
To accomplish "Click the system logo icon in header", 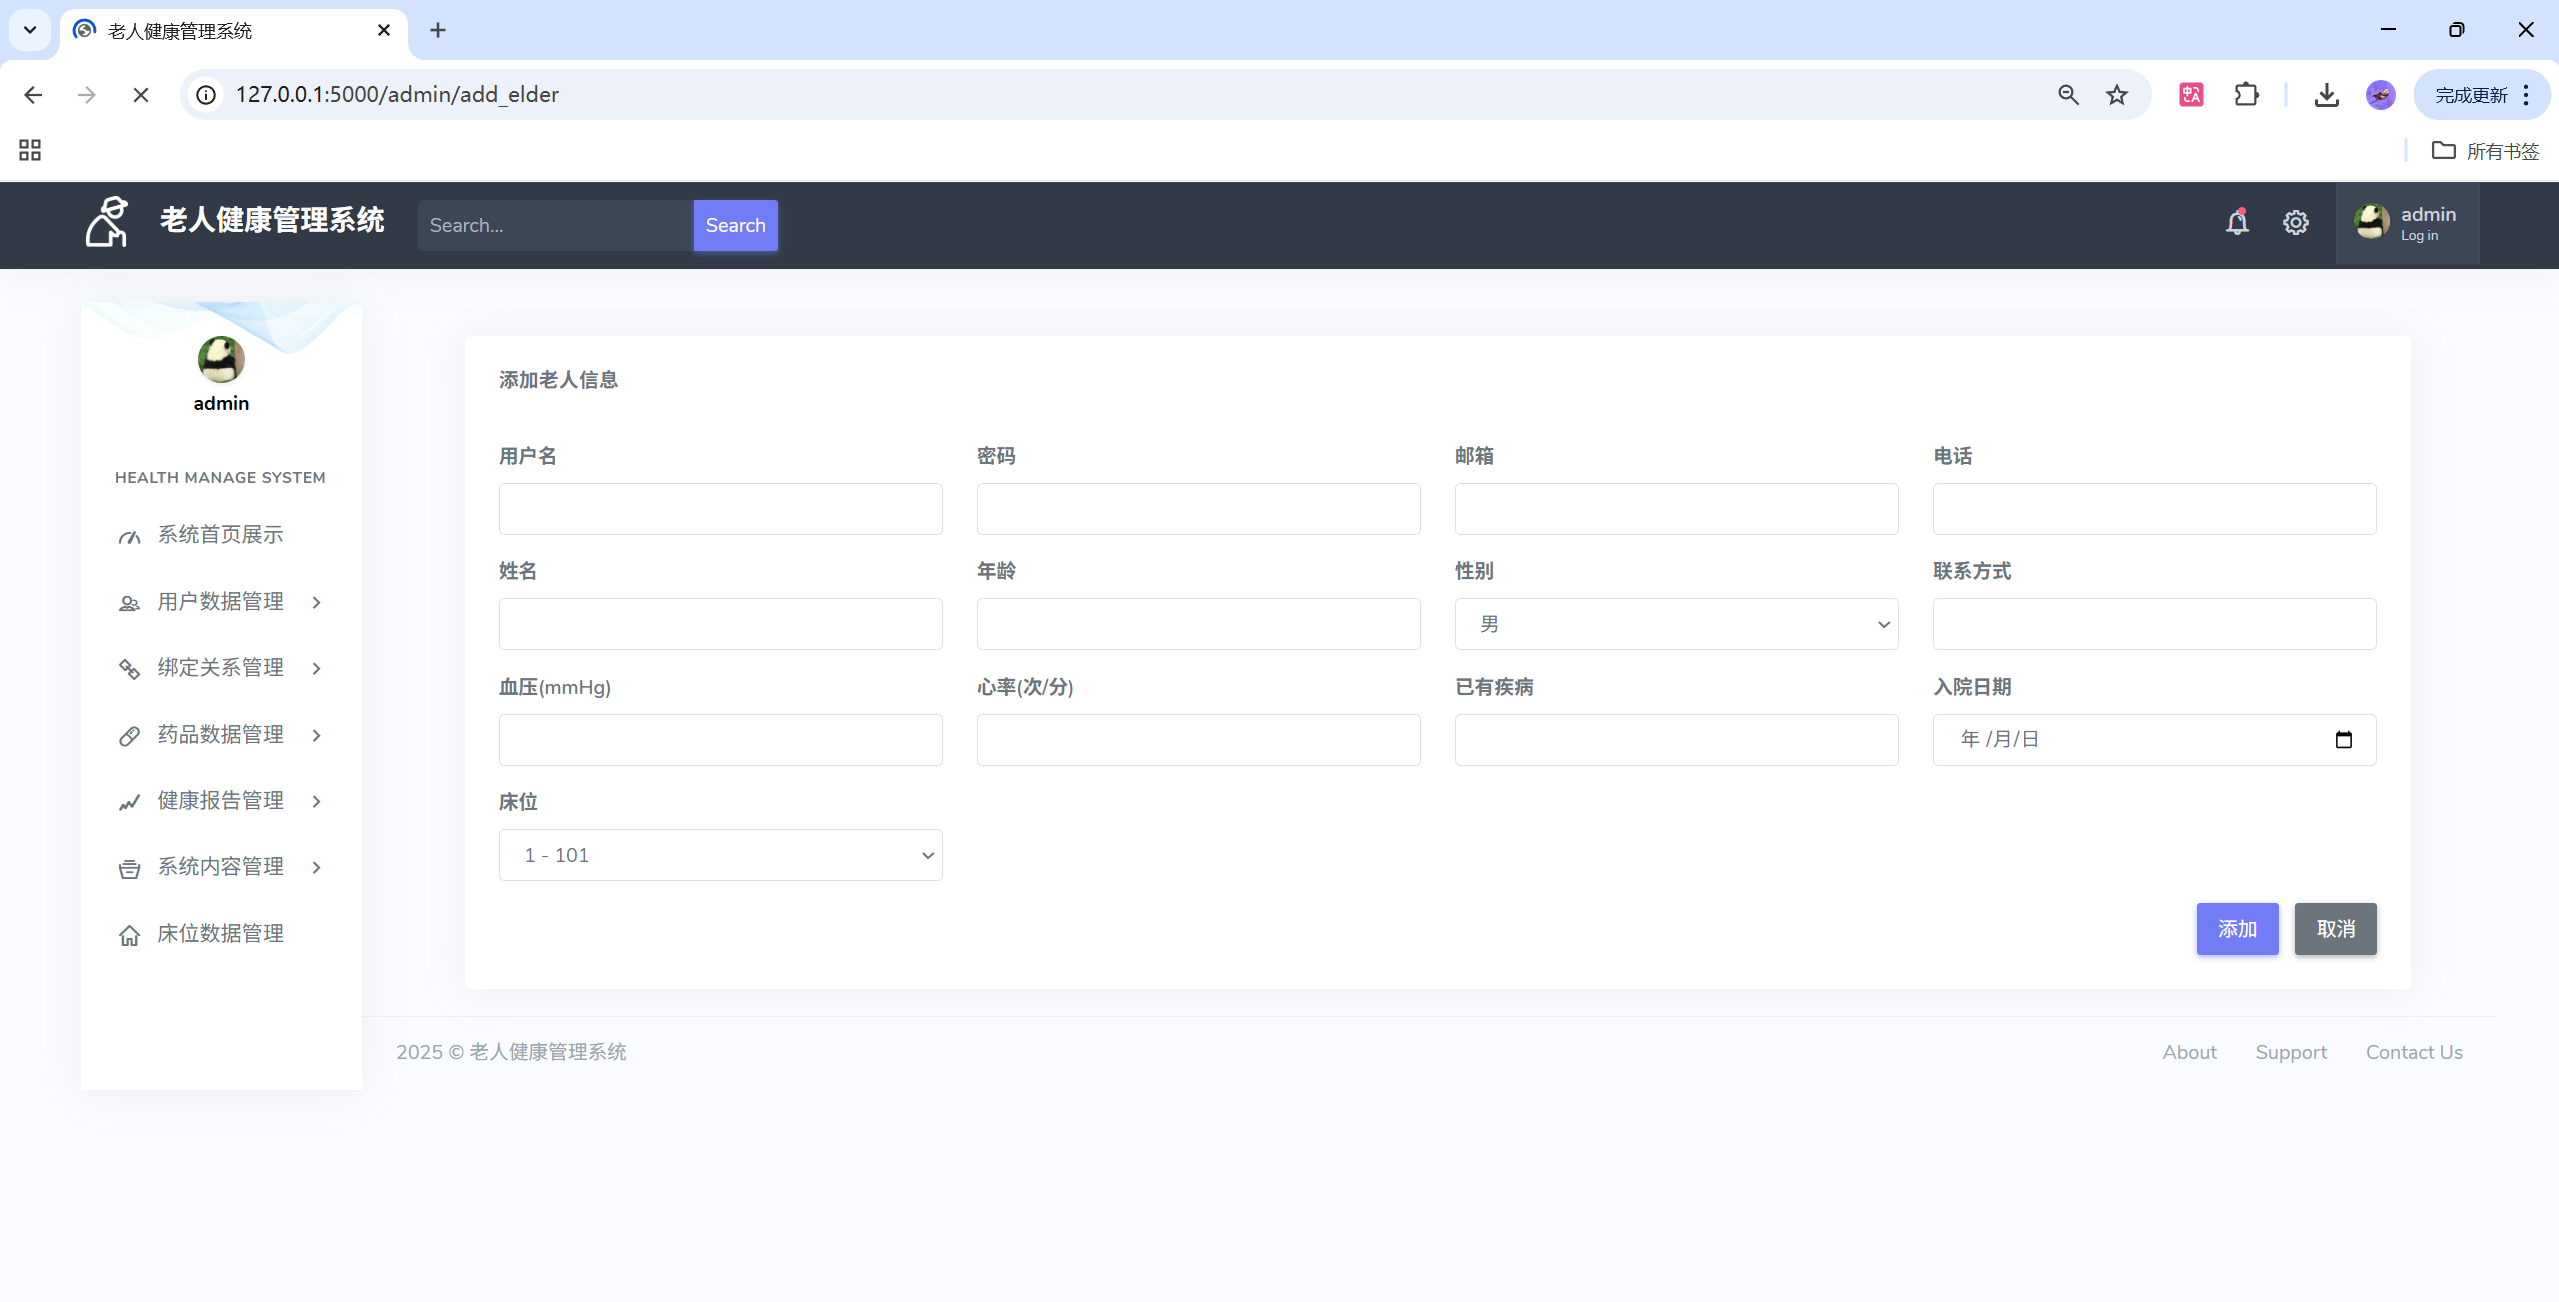I will click(x=106, y=222).
